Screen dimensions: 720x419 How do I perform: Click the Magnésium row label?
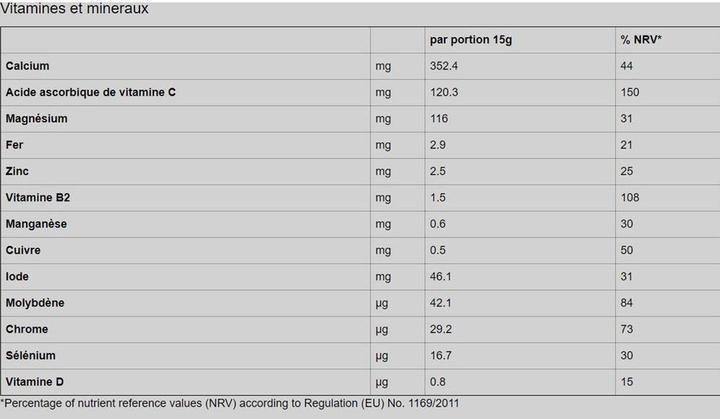[x=36, y=119]
